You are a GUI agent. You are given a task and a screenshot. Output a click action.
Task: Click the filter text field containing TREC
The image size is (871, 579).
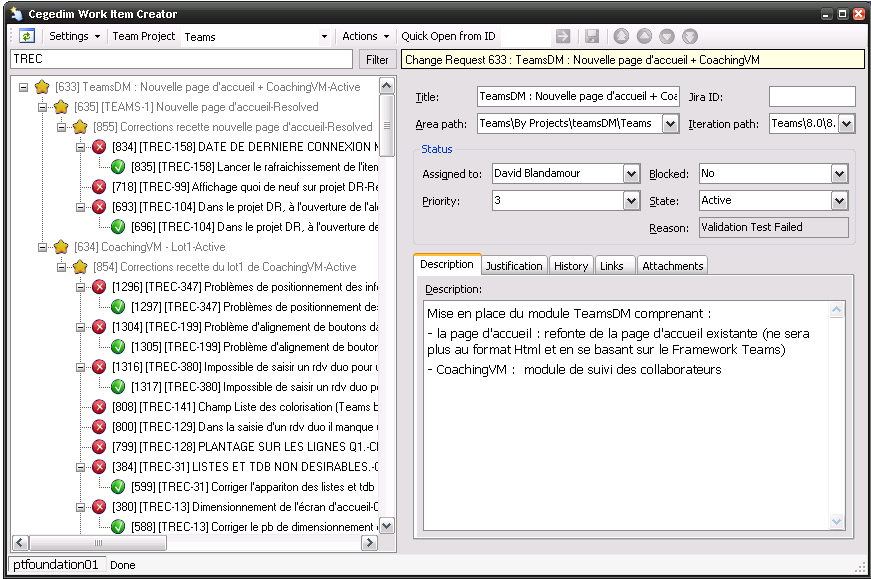(181, 59)
